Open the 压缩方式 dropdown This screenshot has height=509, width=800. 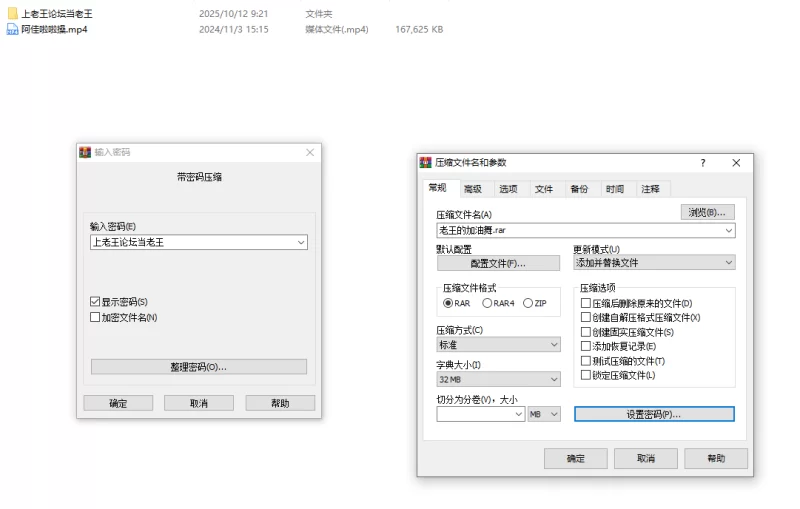(x=498, y=345)
